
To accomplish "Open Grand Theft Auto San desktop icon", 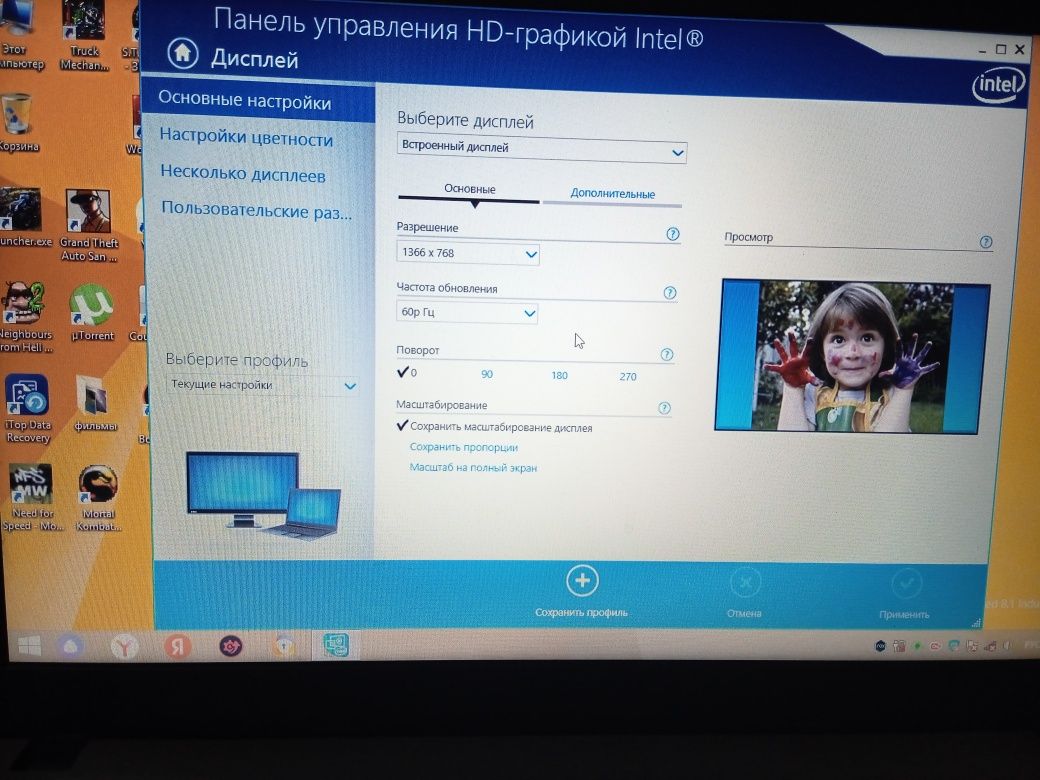I will point(88,226).
